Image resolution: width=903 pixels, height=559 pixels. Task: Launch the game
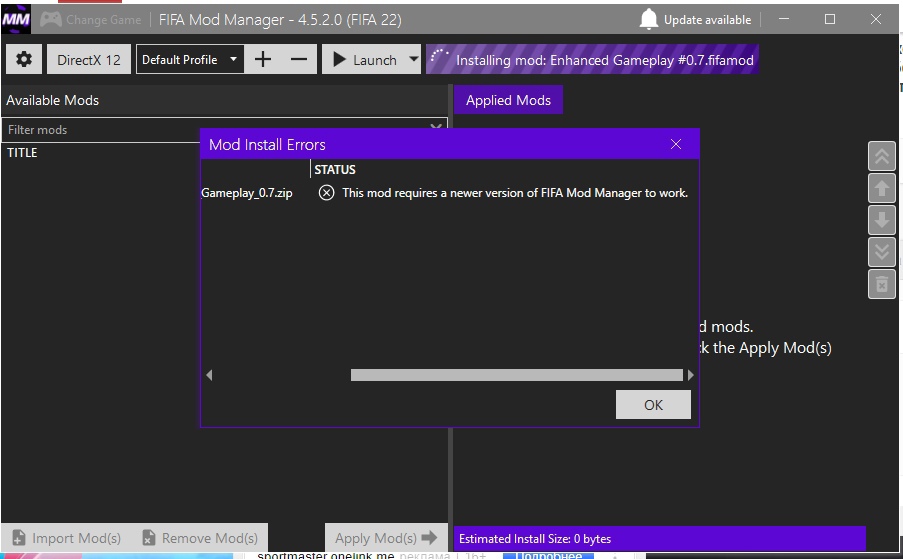pos(365,59)
